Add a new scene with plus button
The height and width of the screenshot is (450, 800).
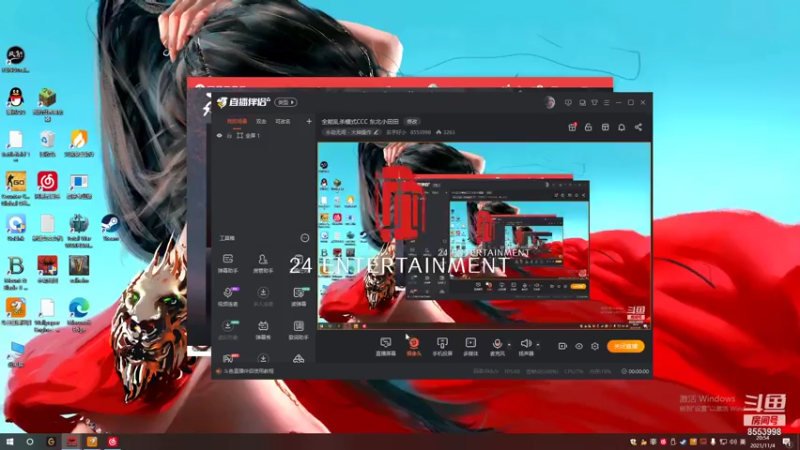click(309, 121)
